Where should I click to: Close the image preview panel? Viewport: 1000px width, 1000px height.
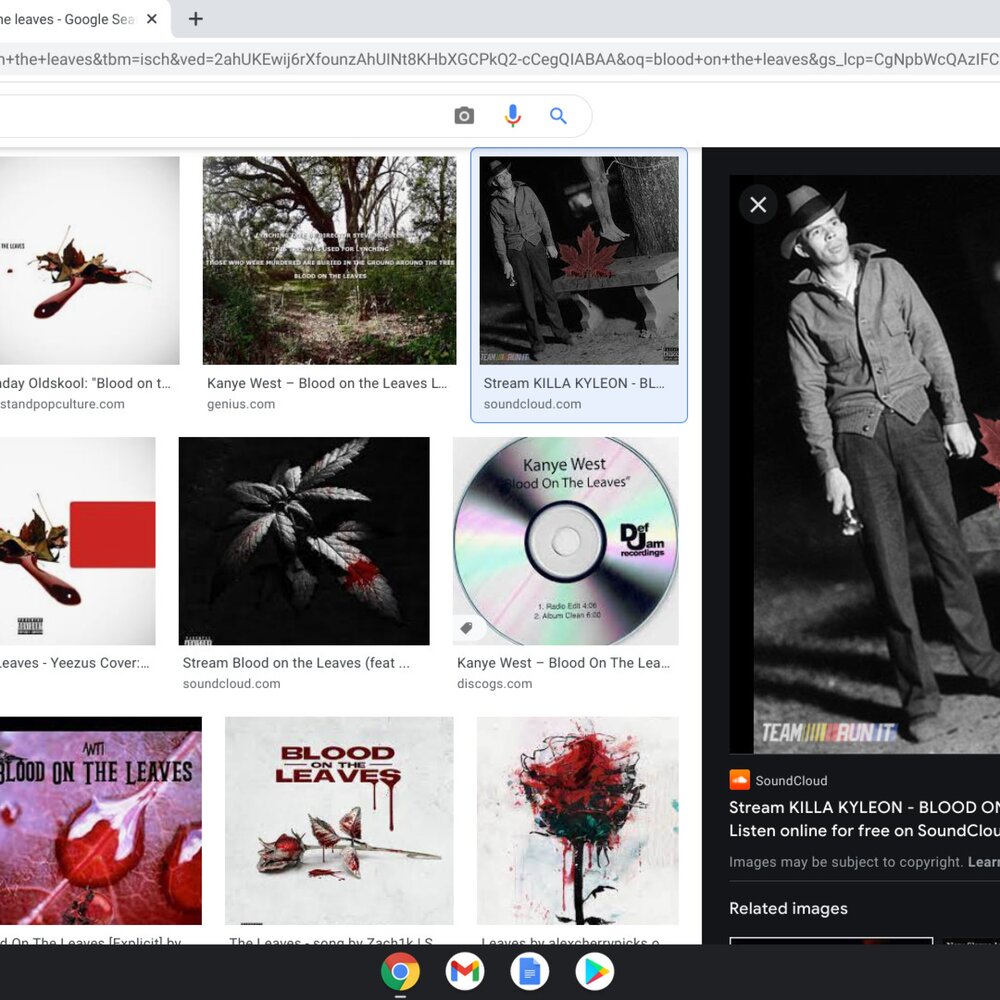[758, 205]
